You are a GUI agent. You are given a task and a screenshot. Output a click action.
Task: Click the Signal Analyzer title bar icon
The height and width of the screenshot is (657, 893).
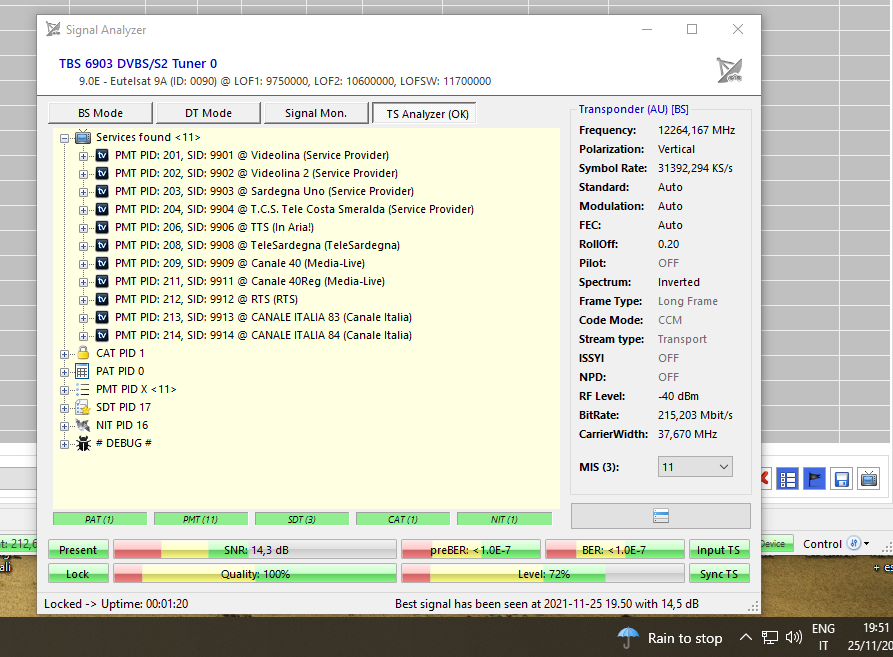click(x=53, y=29)
